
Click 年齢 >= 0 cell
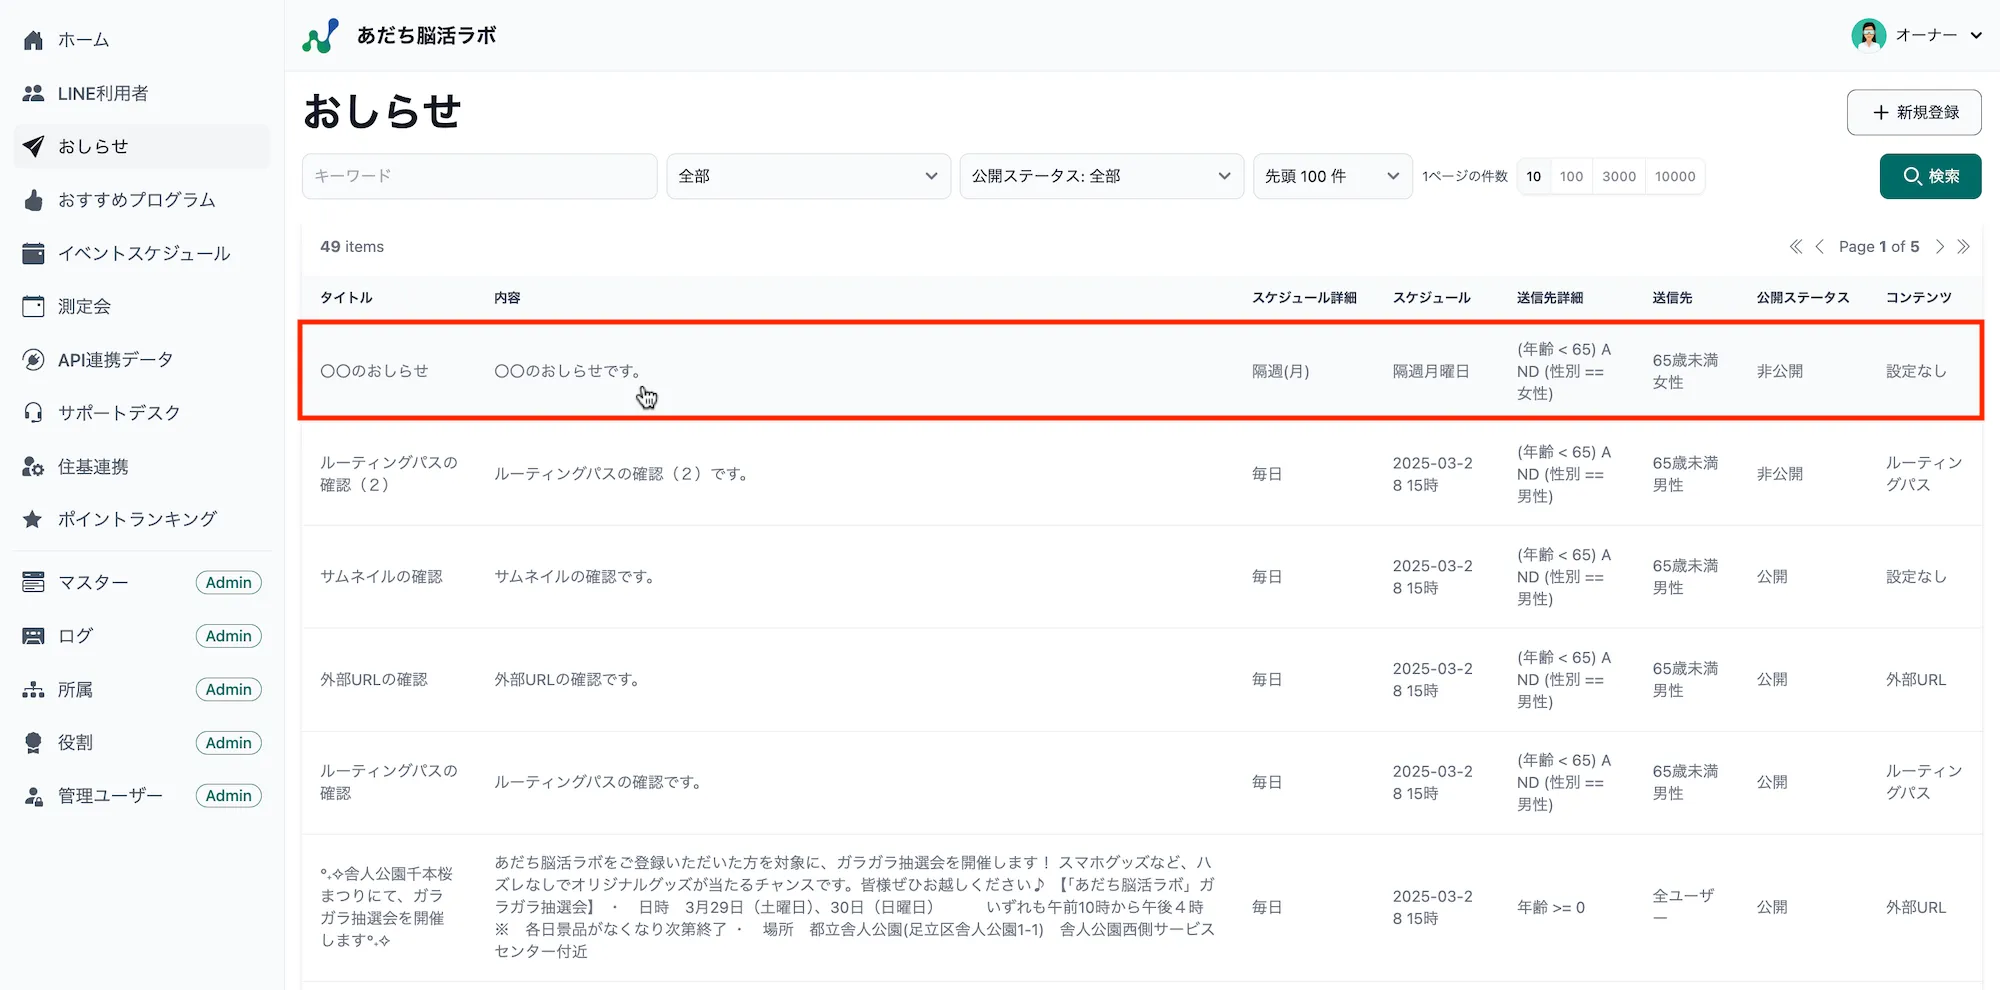point(1550,908)
